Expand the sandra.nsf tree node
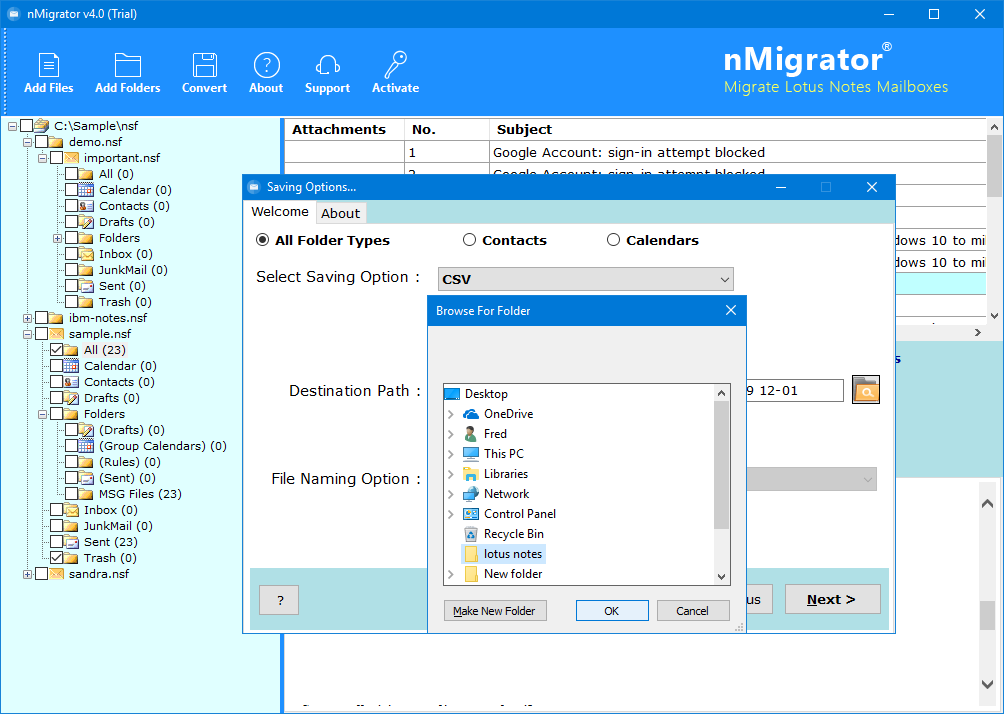This screenshot has height=714, width=1004. point(28,574)
